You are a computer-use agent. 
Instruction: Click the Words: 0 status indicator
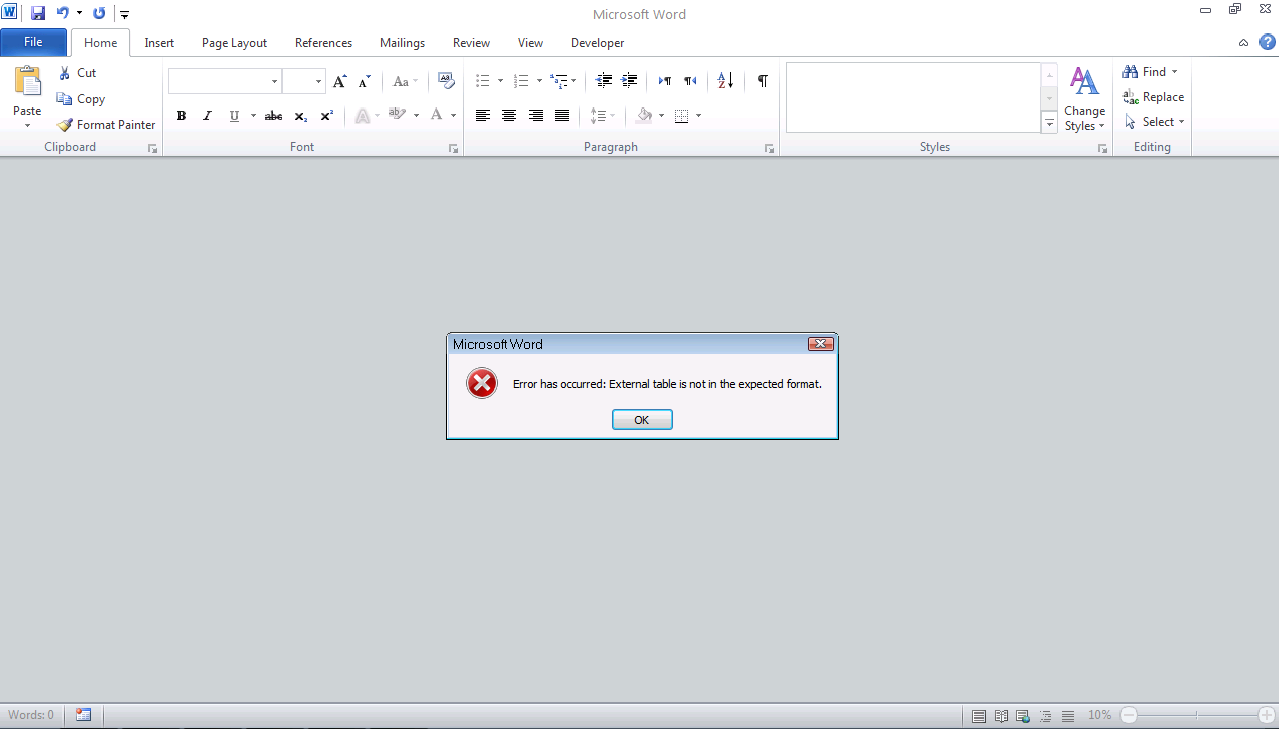(x=31, y=715)
